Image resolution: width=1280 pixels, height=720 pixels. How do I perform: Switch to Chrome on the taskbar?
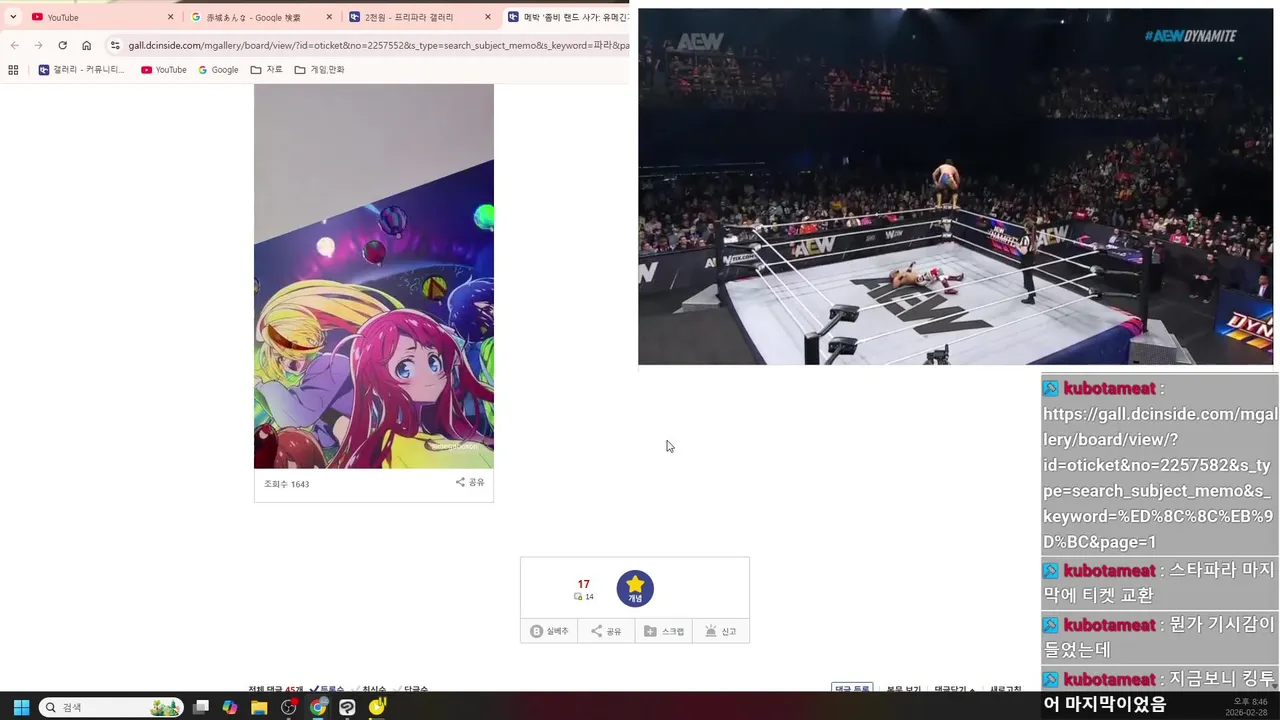coord(318,707)
